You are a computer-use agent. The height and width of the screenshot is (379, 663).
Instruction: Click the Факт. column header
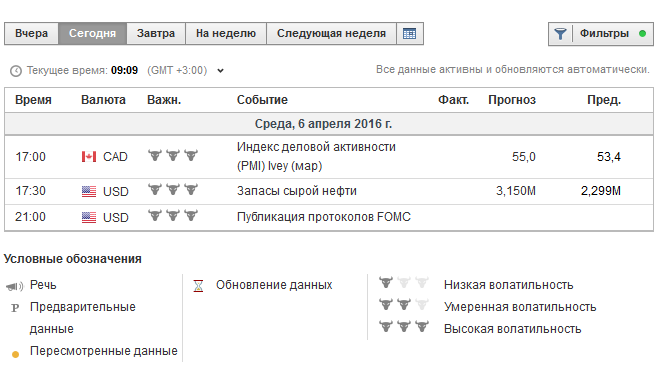[453, 100]
